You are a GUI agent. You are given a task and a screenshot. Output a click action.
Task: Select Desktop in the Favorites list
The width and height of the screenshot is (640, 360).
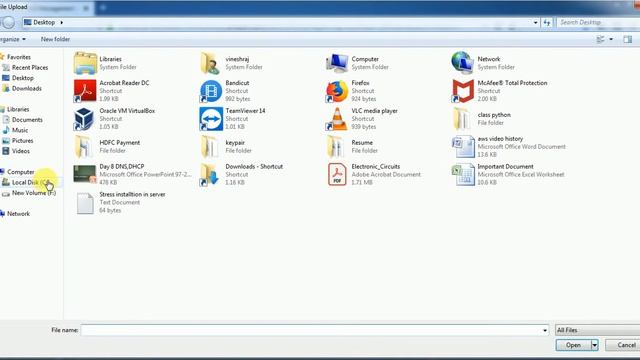tap(23, 78)
